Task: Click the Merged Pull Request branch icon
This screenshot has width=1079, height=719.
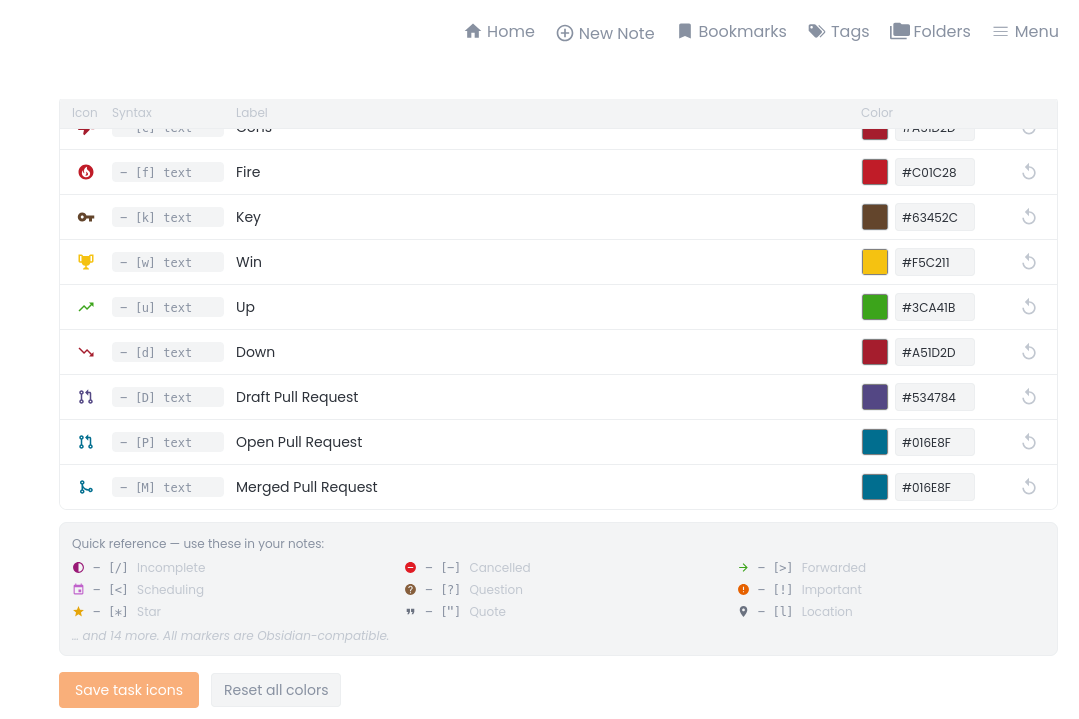Action: (86, 487)
